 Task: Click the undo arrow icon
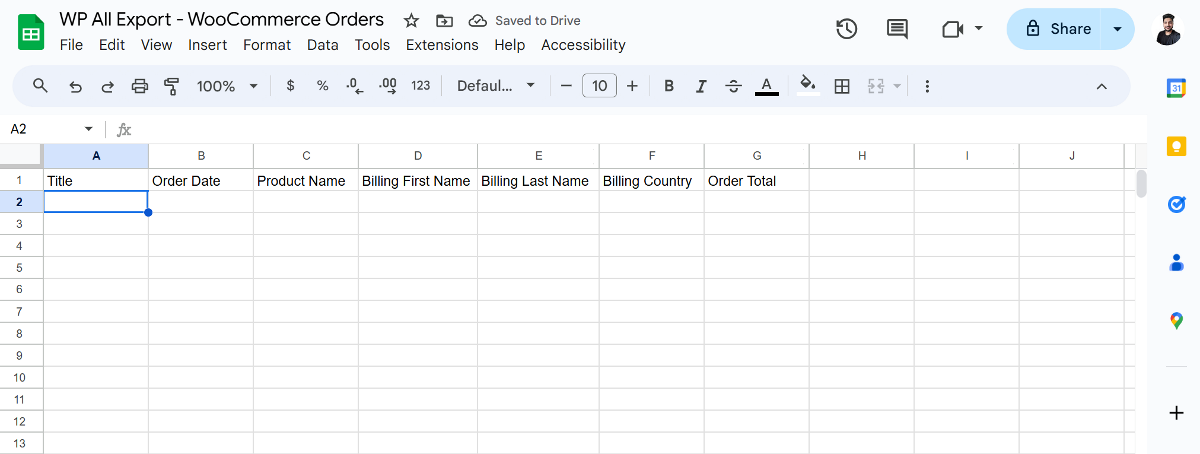(76, 86)
